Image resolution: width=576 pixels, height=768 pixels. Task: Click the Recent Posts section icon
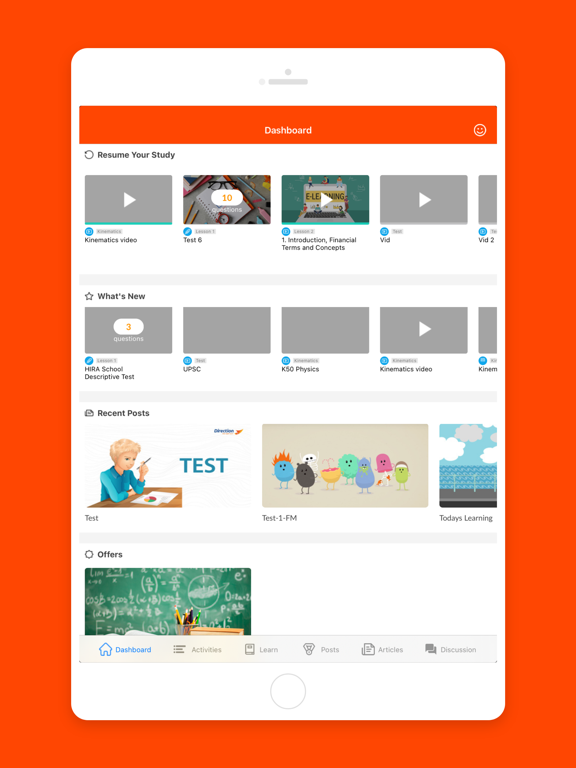click(x=89, y=413)
